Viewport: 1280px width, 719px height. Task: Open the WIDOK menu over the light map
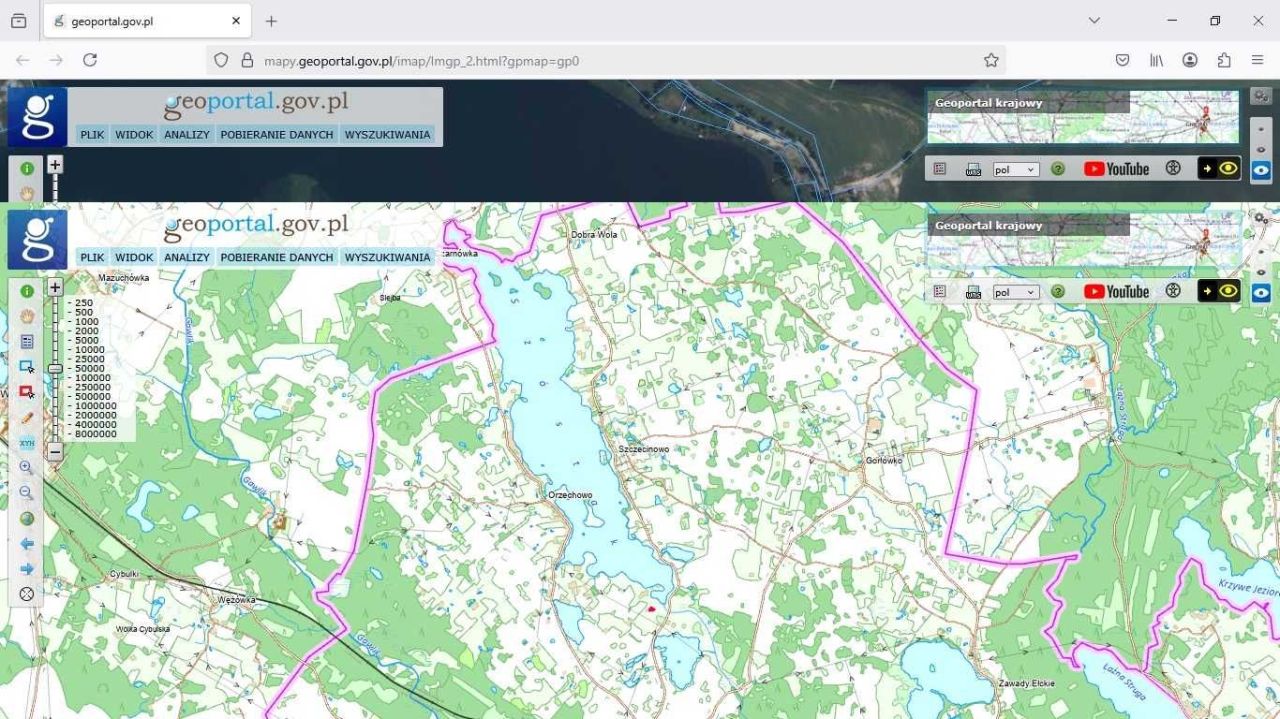(x=134, y=257)
